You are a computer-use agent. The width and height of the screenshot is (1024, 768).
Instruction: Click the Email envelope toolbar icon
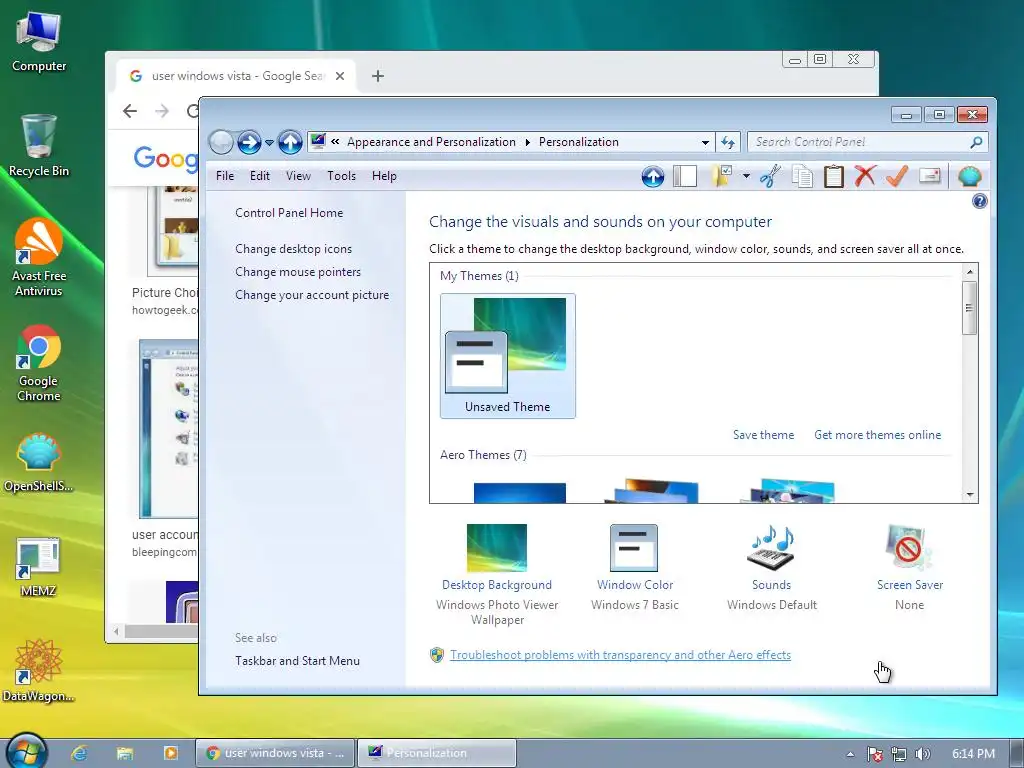click(929, 176)
